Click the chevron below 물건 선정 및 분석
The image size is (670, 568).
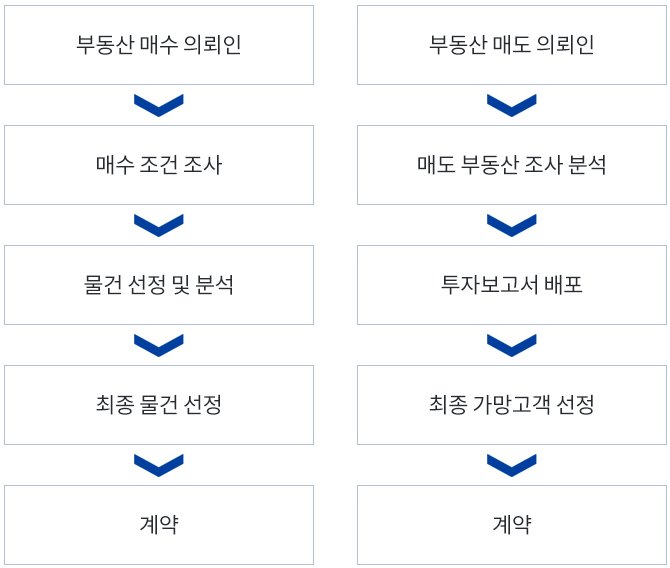coord(159,345)
